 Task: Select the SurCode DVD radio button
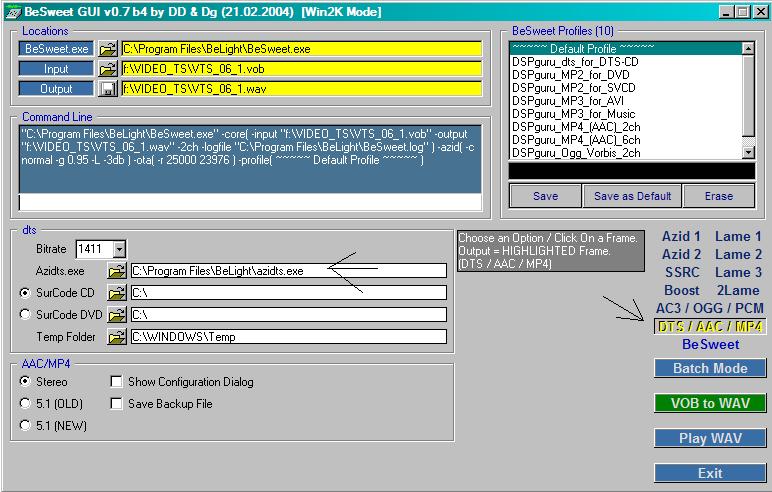coord(25,314)
